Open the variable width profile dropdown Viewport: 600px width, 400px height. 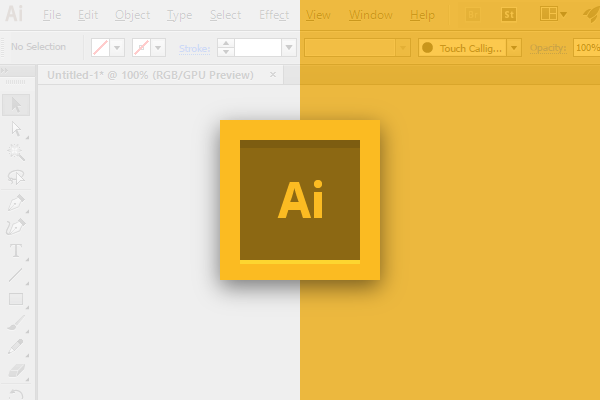[x=403, y=48]
